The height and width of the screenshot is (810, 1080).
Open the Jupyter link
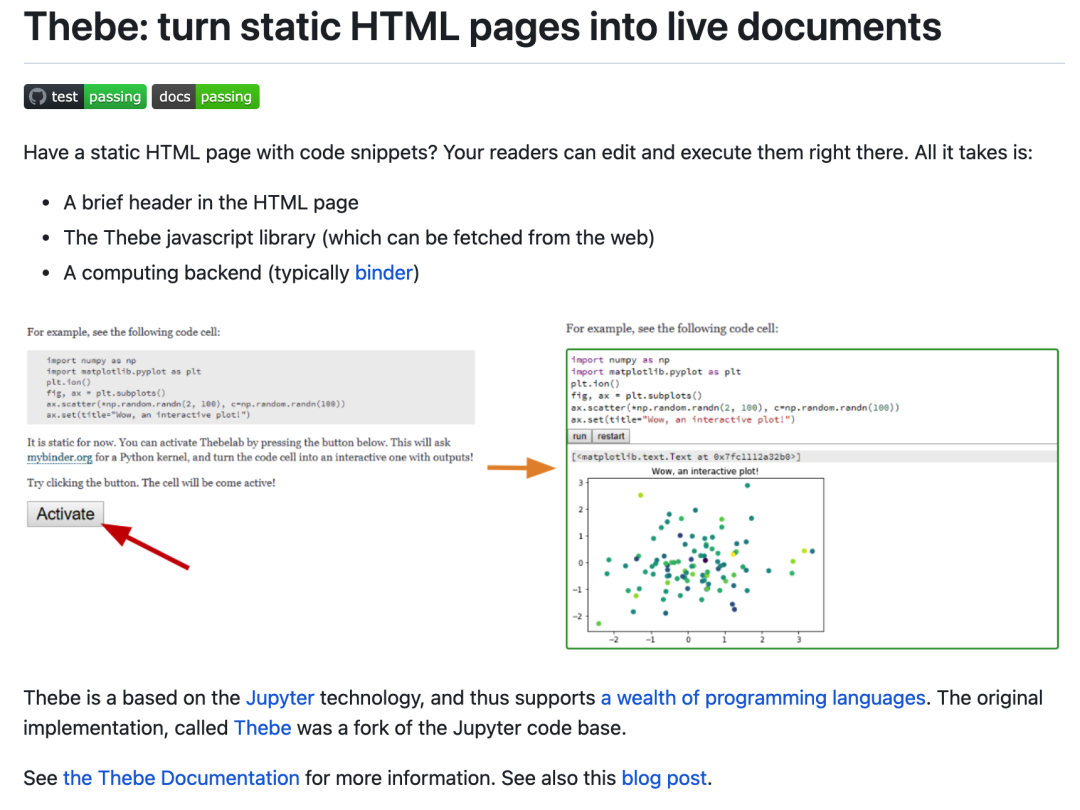click(280, 698)
